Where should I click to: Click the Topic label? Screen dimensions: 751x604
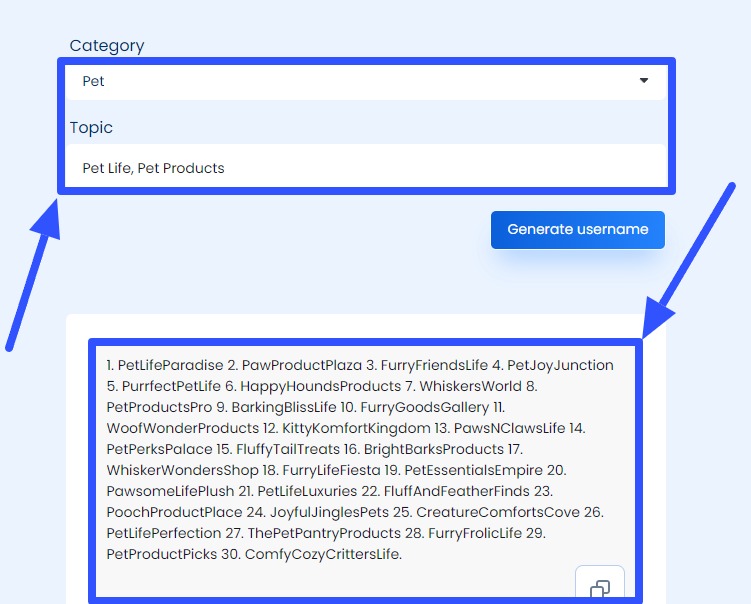[x=91, y=127]
